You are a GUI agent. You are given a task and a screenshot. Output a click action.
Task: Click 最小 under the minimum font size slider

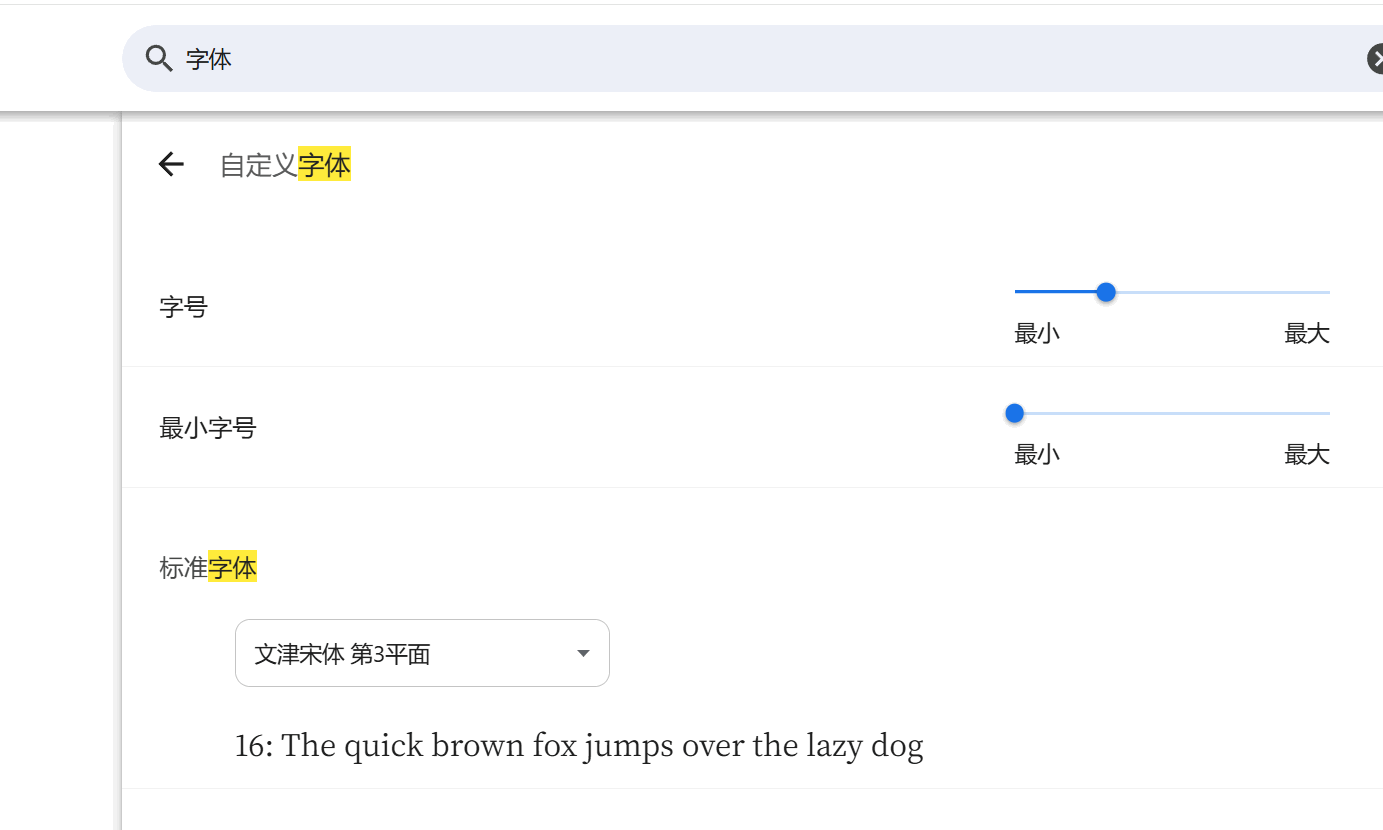1036,454
